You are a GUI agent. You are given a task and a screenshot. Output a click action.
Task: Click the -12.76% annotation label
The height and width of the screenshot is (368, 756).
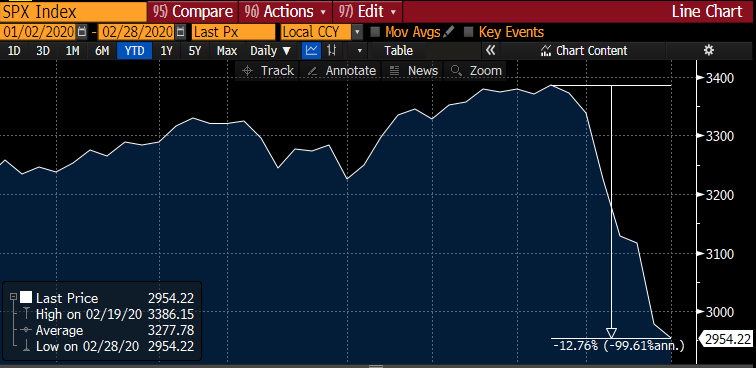tap(619, 345)
